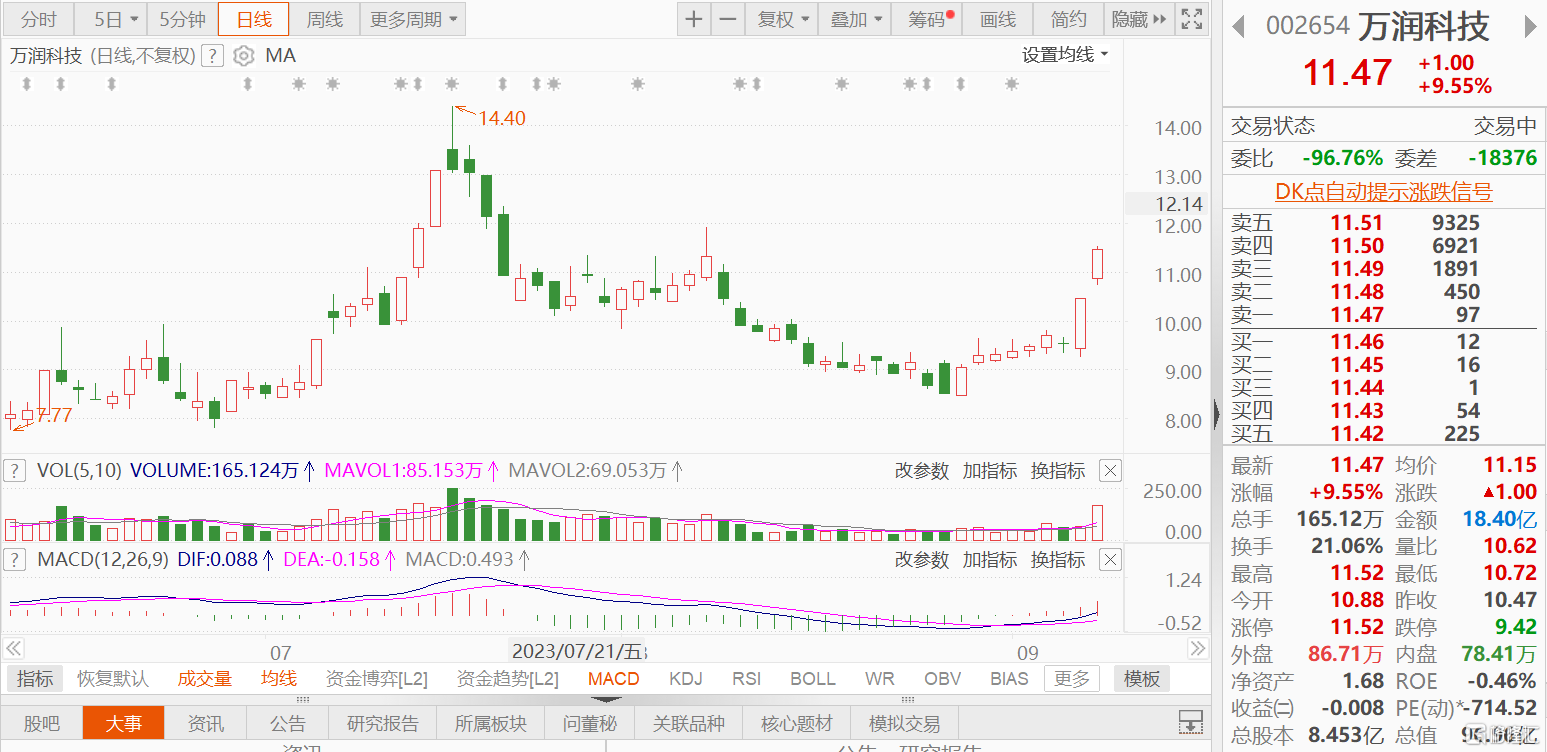
Task: Click the latest candlestick near 11.47
Action: tap(1097, 264)
